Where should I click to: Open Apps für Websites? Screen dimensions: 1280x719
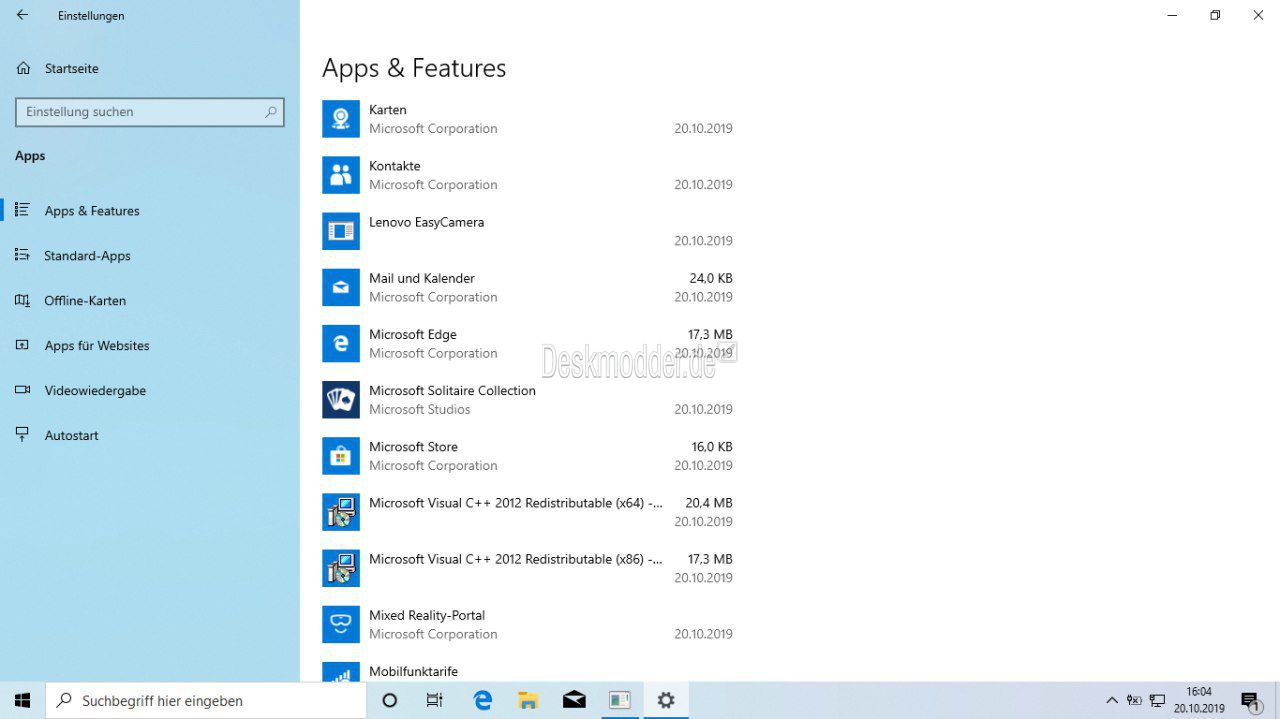click(97, 346)
